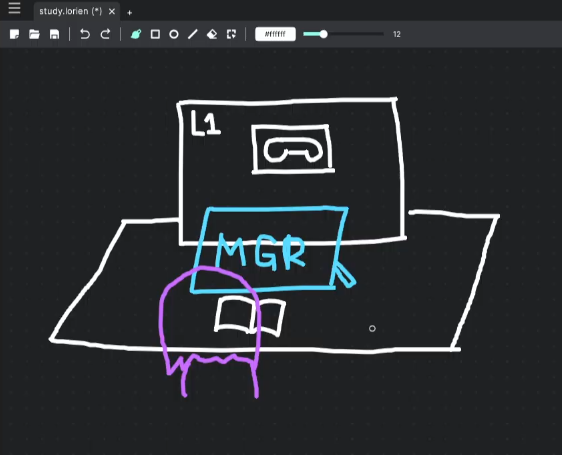
Task: Activate the Selection tool
Action: 232,34
